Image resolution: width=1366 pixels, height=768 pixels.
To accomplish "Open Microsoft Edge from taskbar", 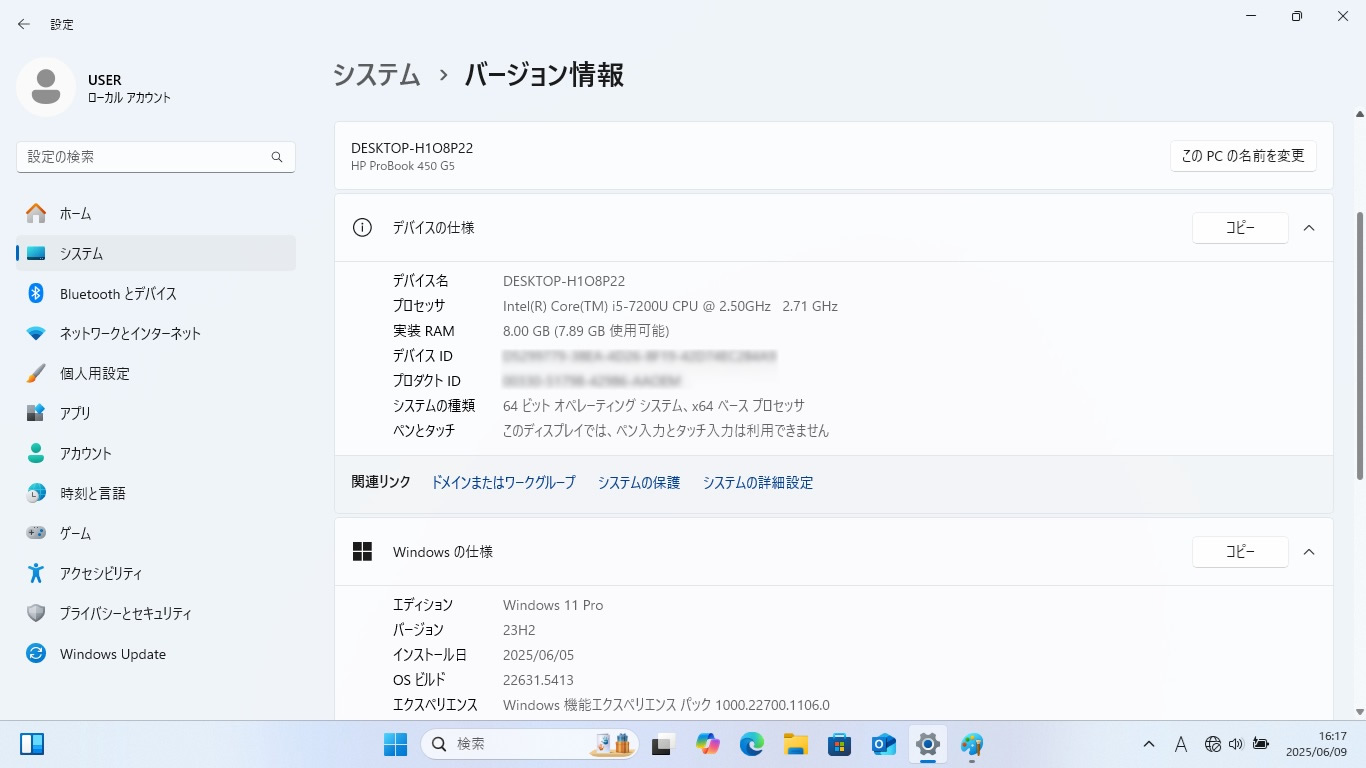I will (752, 744).
